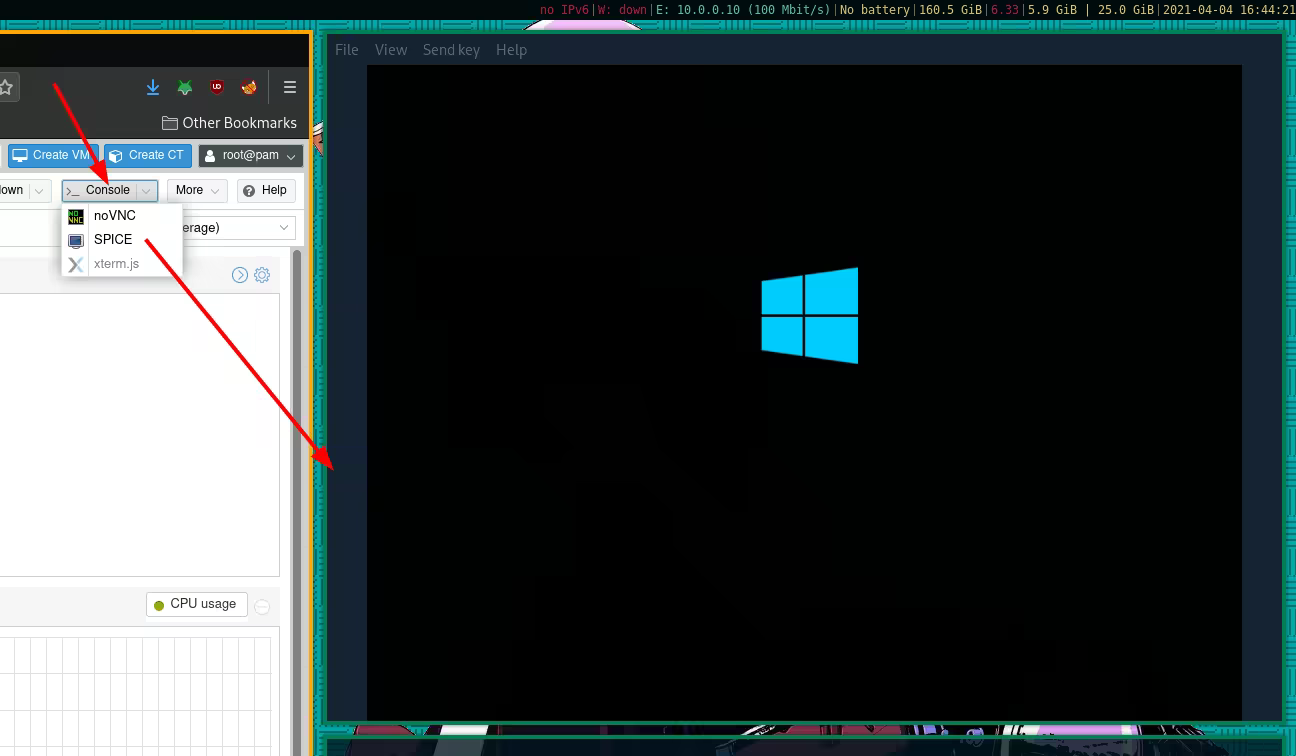Click the battery status in status bar

pos(875,10)
